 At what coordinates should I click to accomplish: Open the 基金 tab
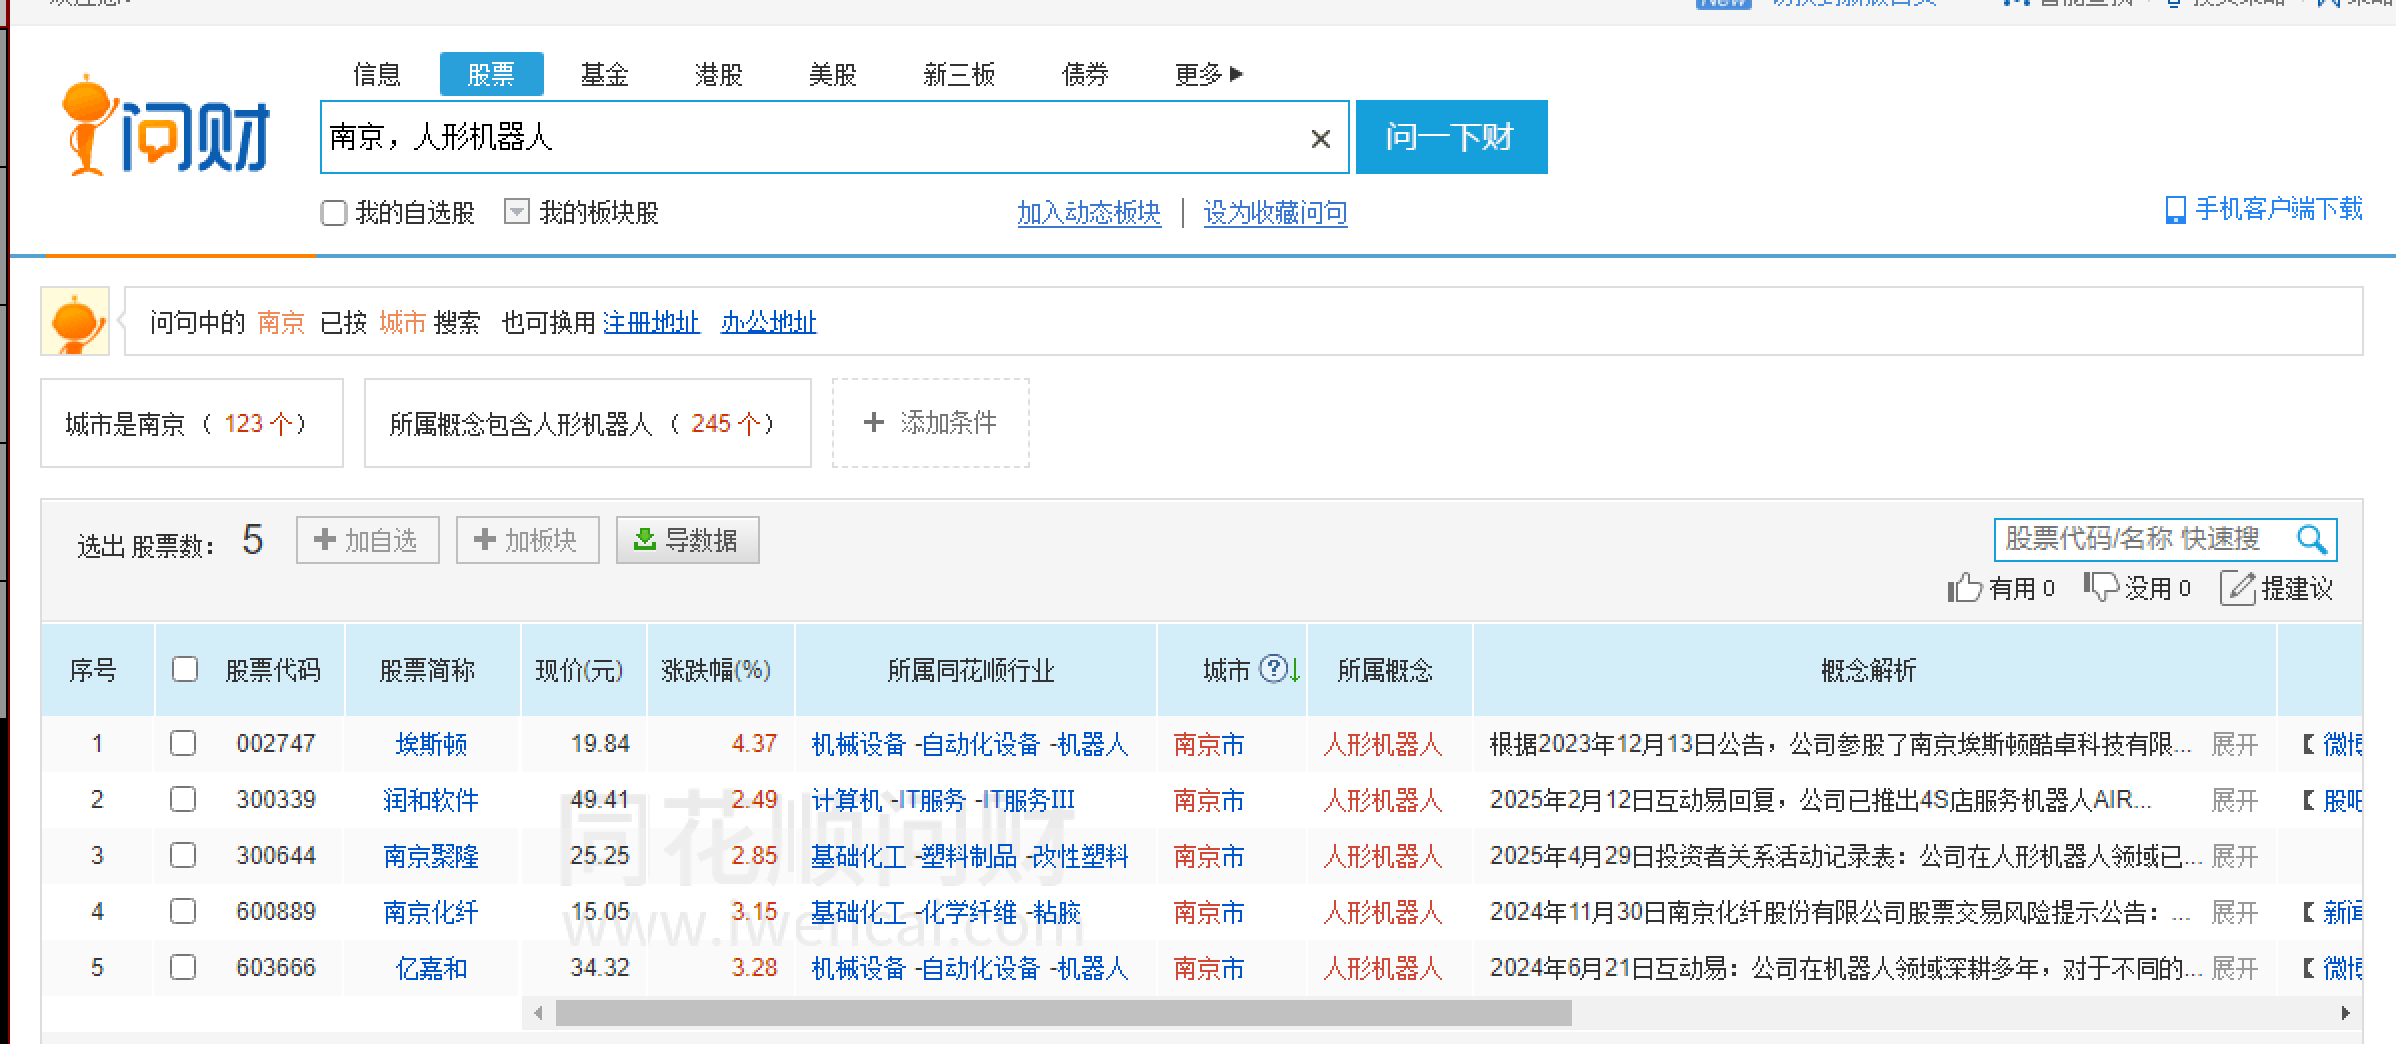click(x=604, y=74)
